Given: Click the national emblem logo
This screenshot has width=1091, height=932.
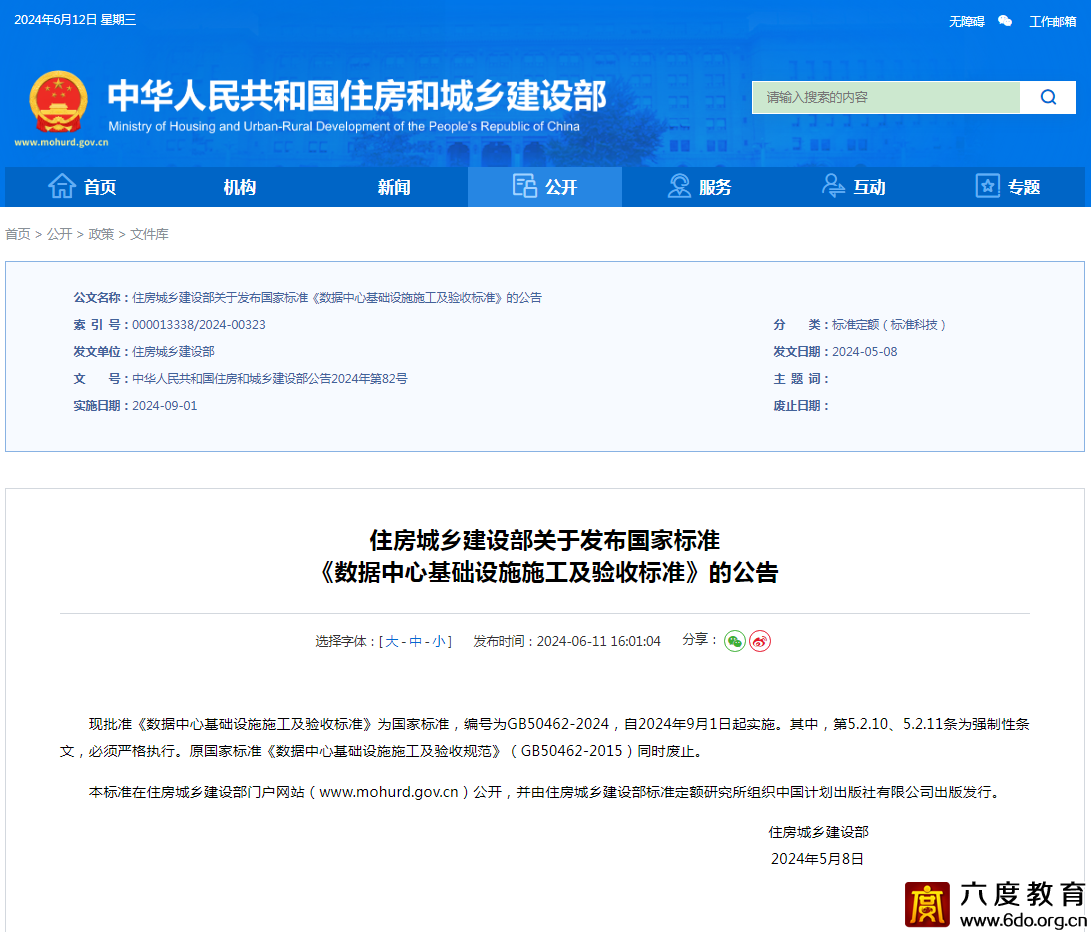Looking at the screenshot, I should pos(59,102).
